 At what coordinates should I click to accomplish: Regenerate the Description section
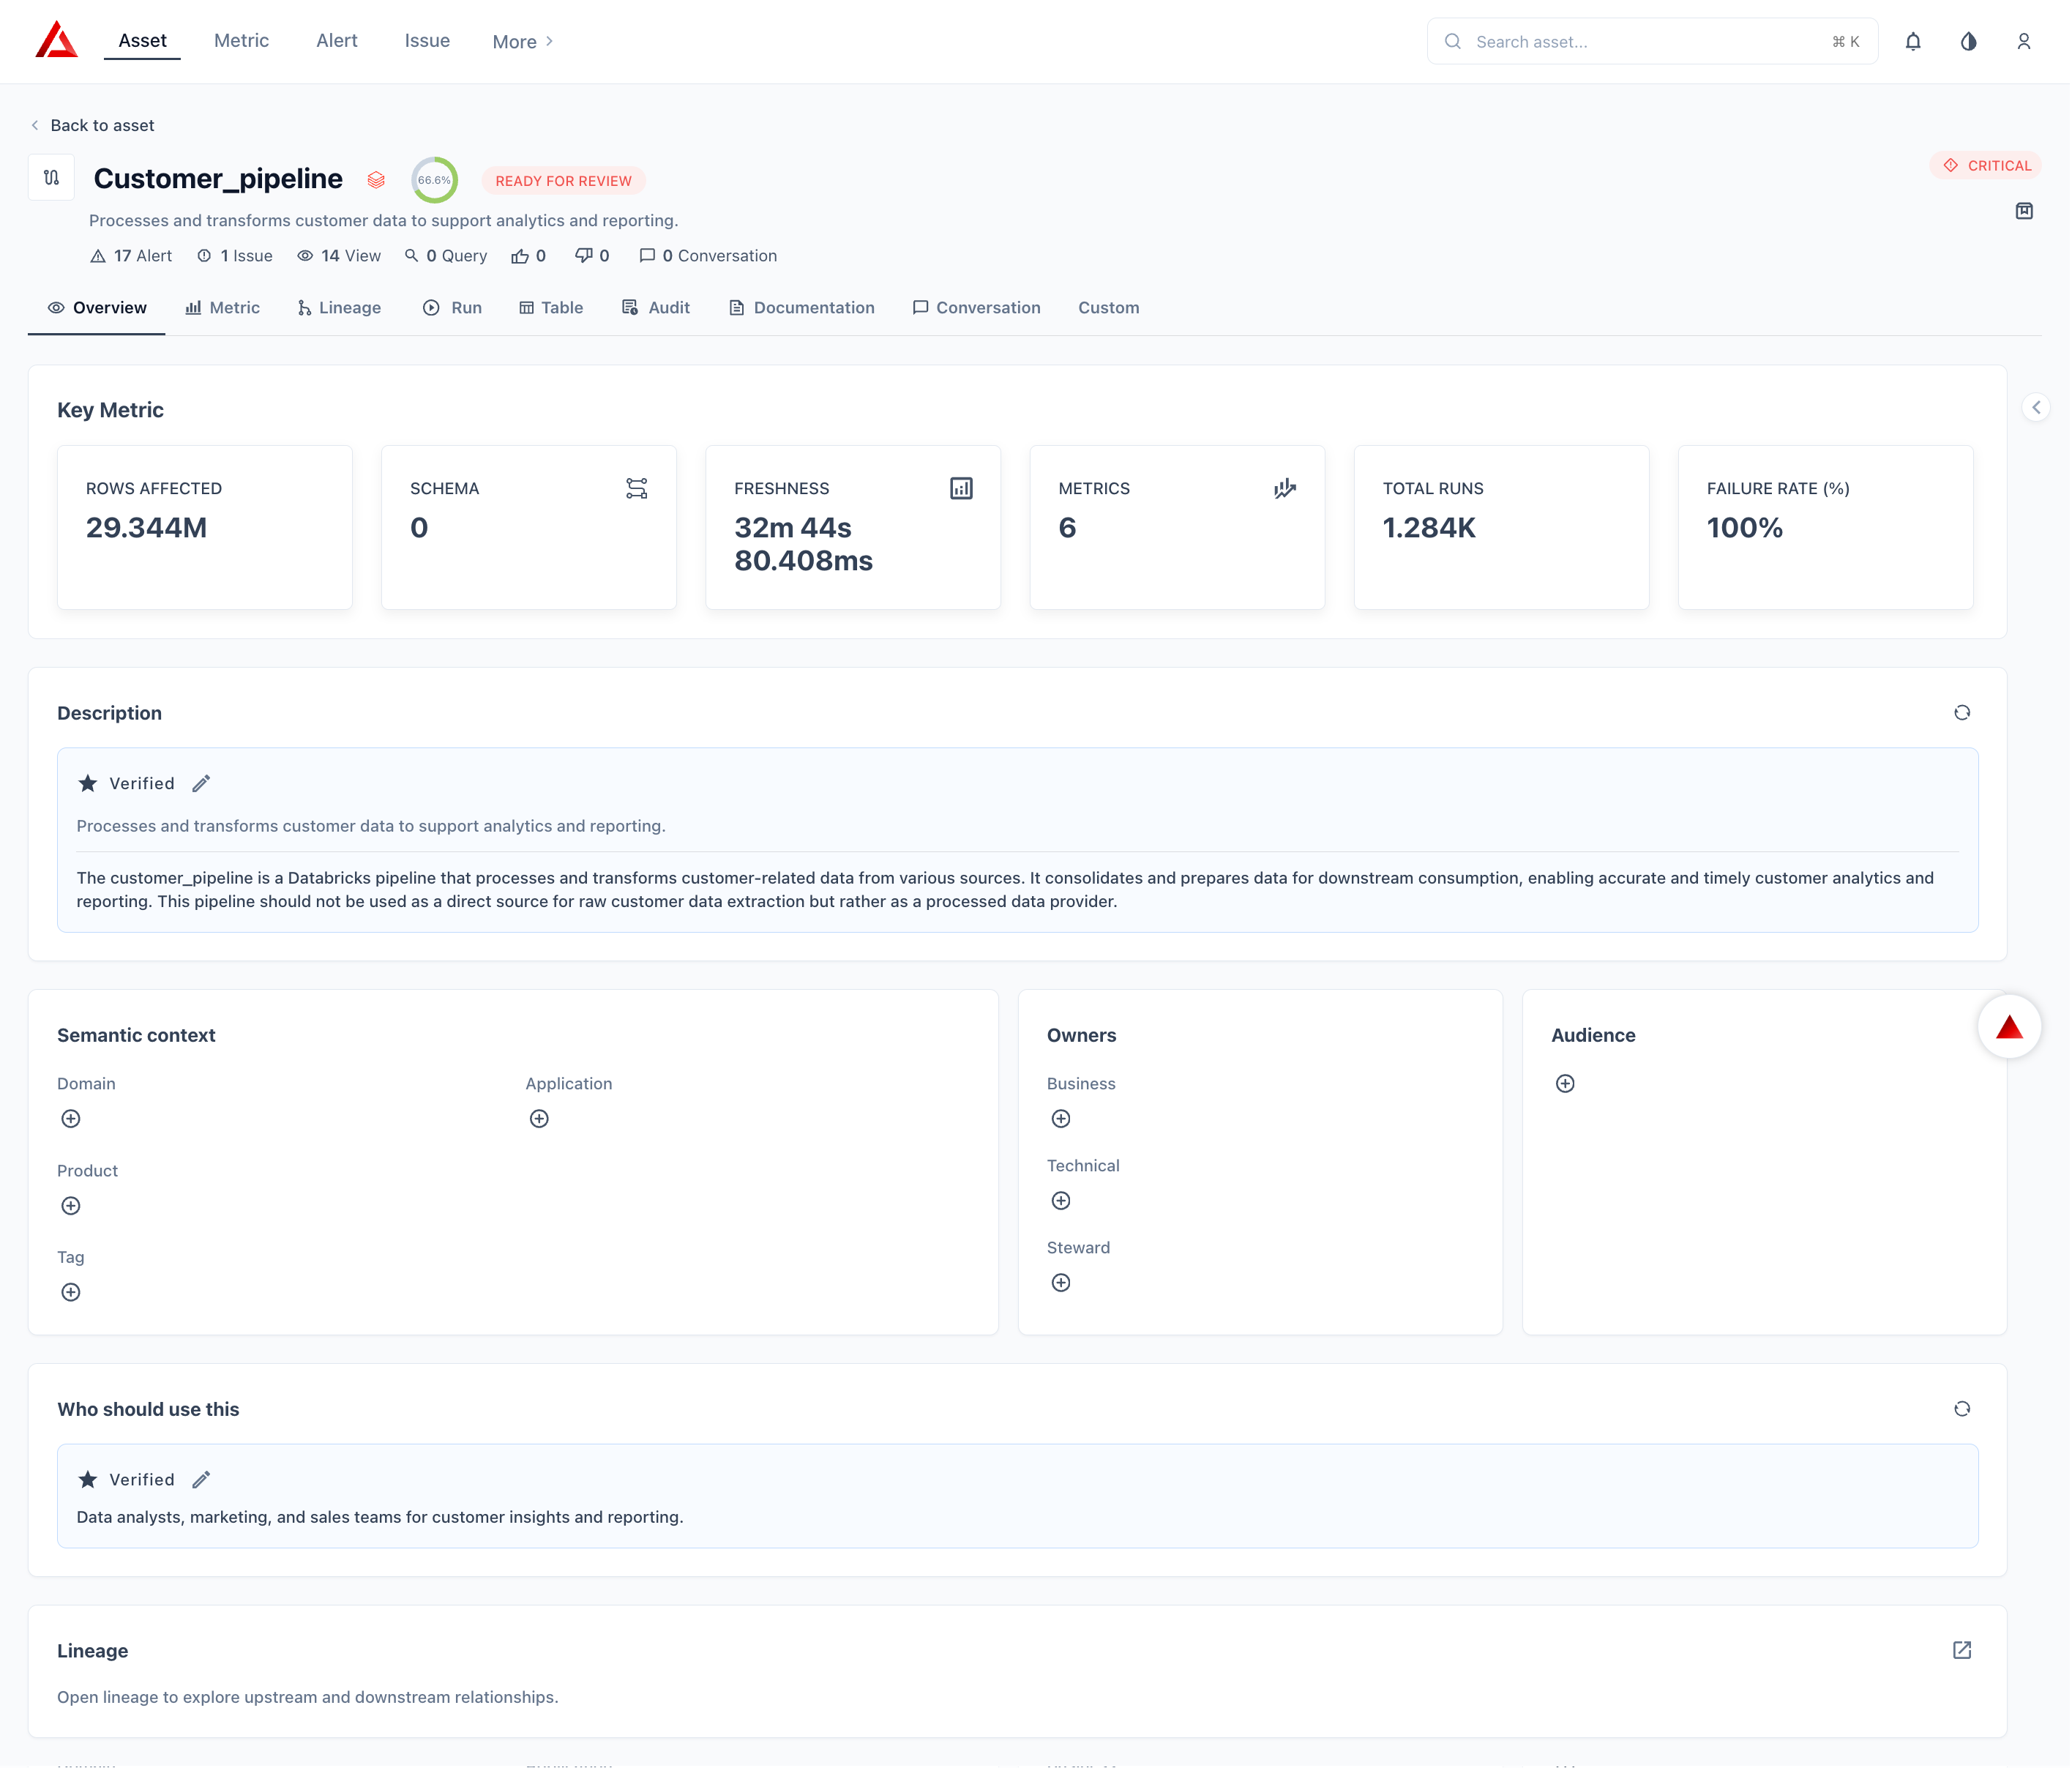point(1962,713)
